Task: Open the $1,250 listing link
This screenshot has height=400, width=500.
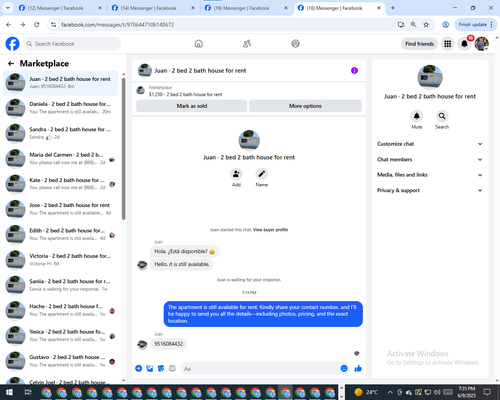Action: [185, 94]
